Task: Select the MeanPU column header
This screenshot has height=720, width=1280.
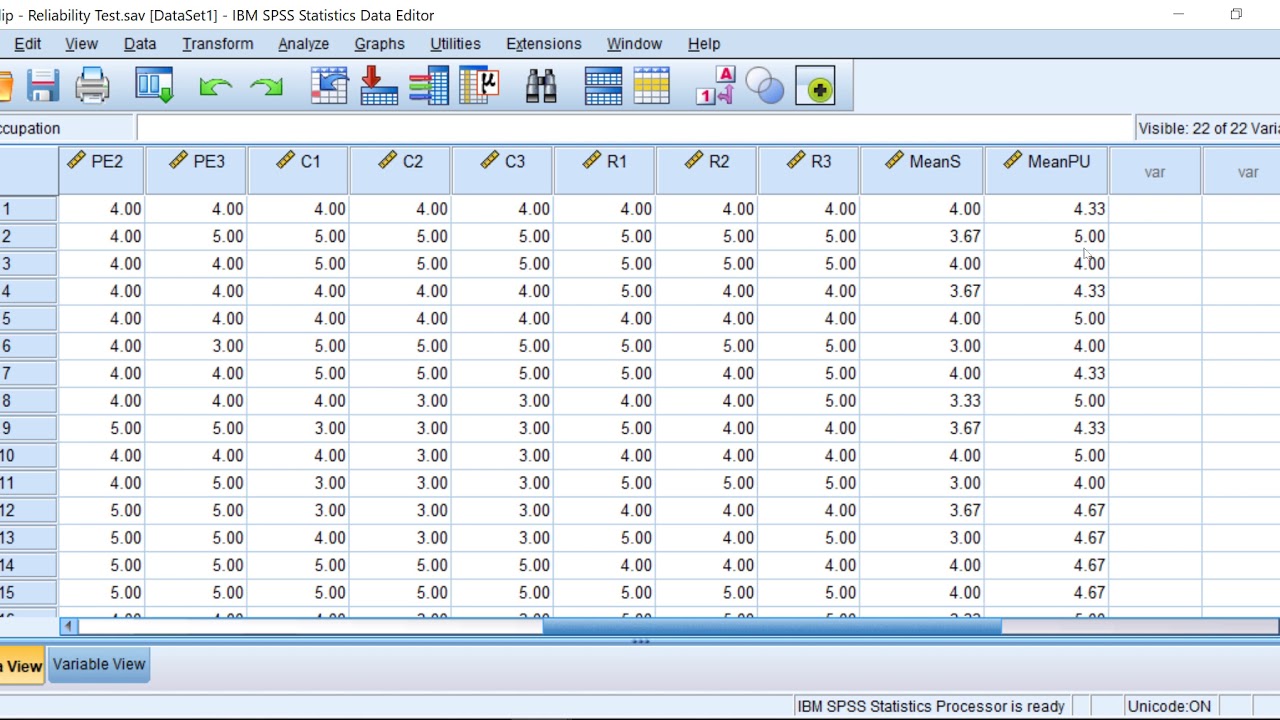Action: 1047,170
